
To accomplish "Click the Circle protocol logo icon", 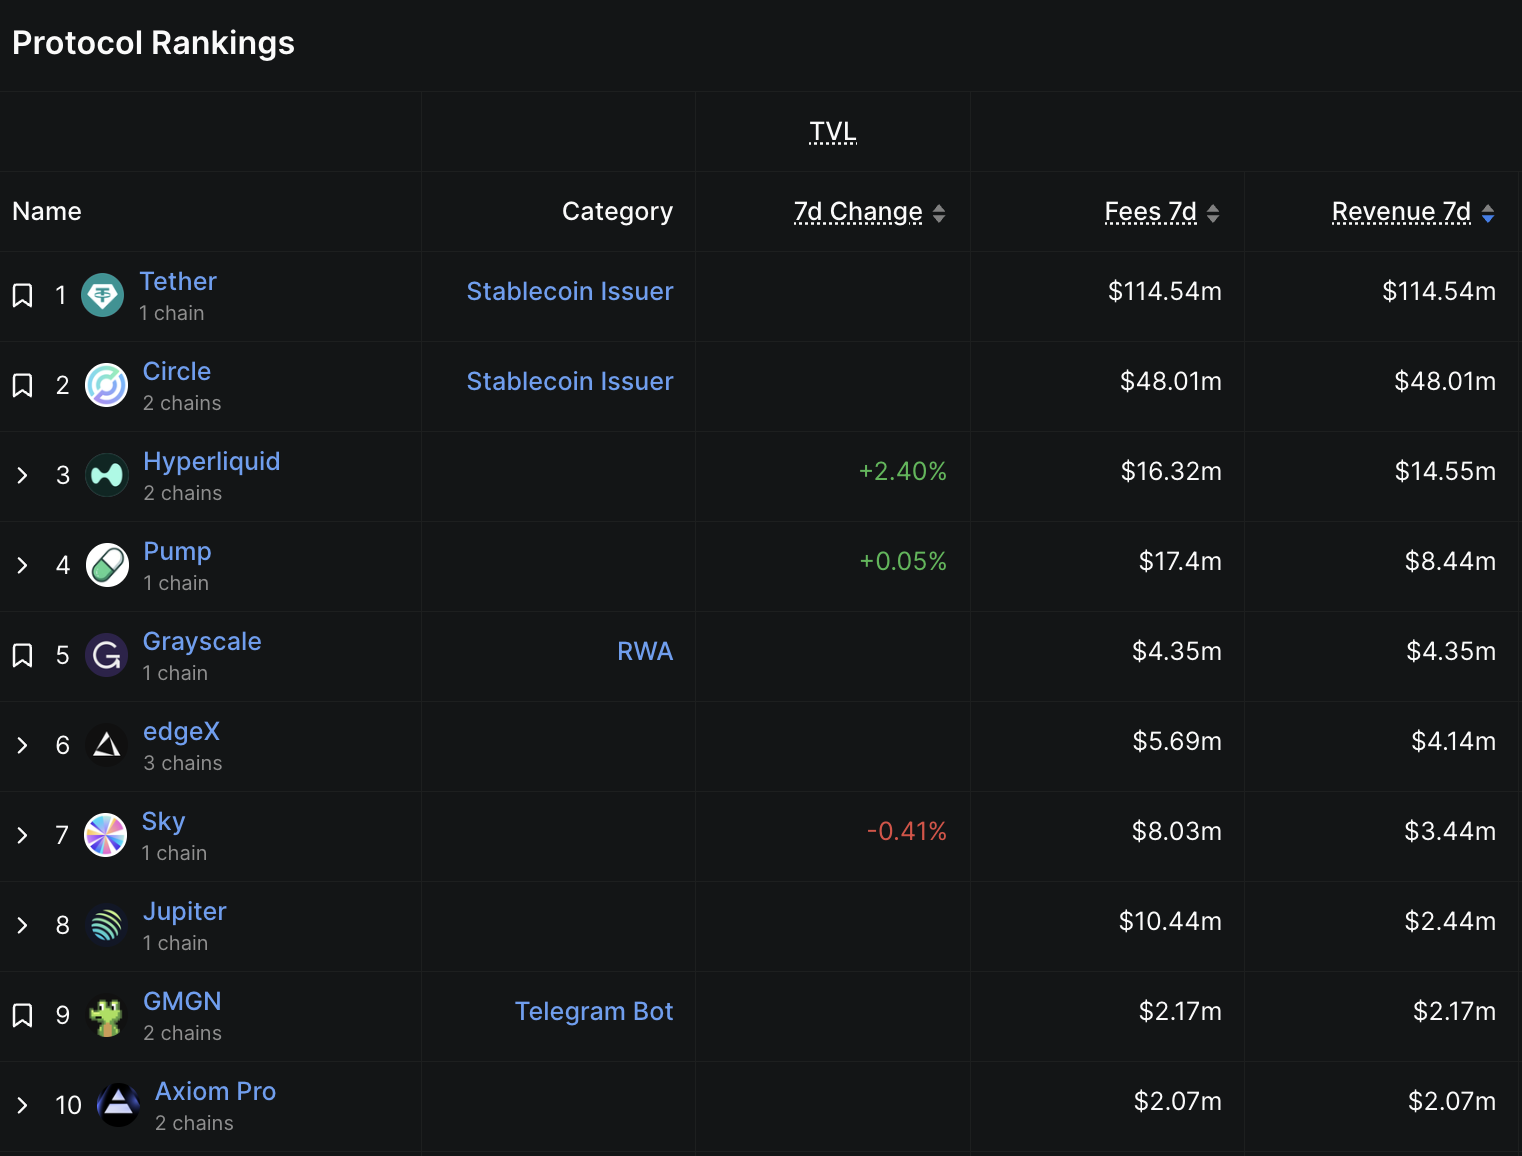I will click(x=106, y=385).
